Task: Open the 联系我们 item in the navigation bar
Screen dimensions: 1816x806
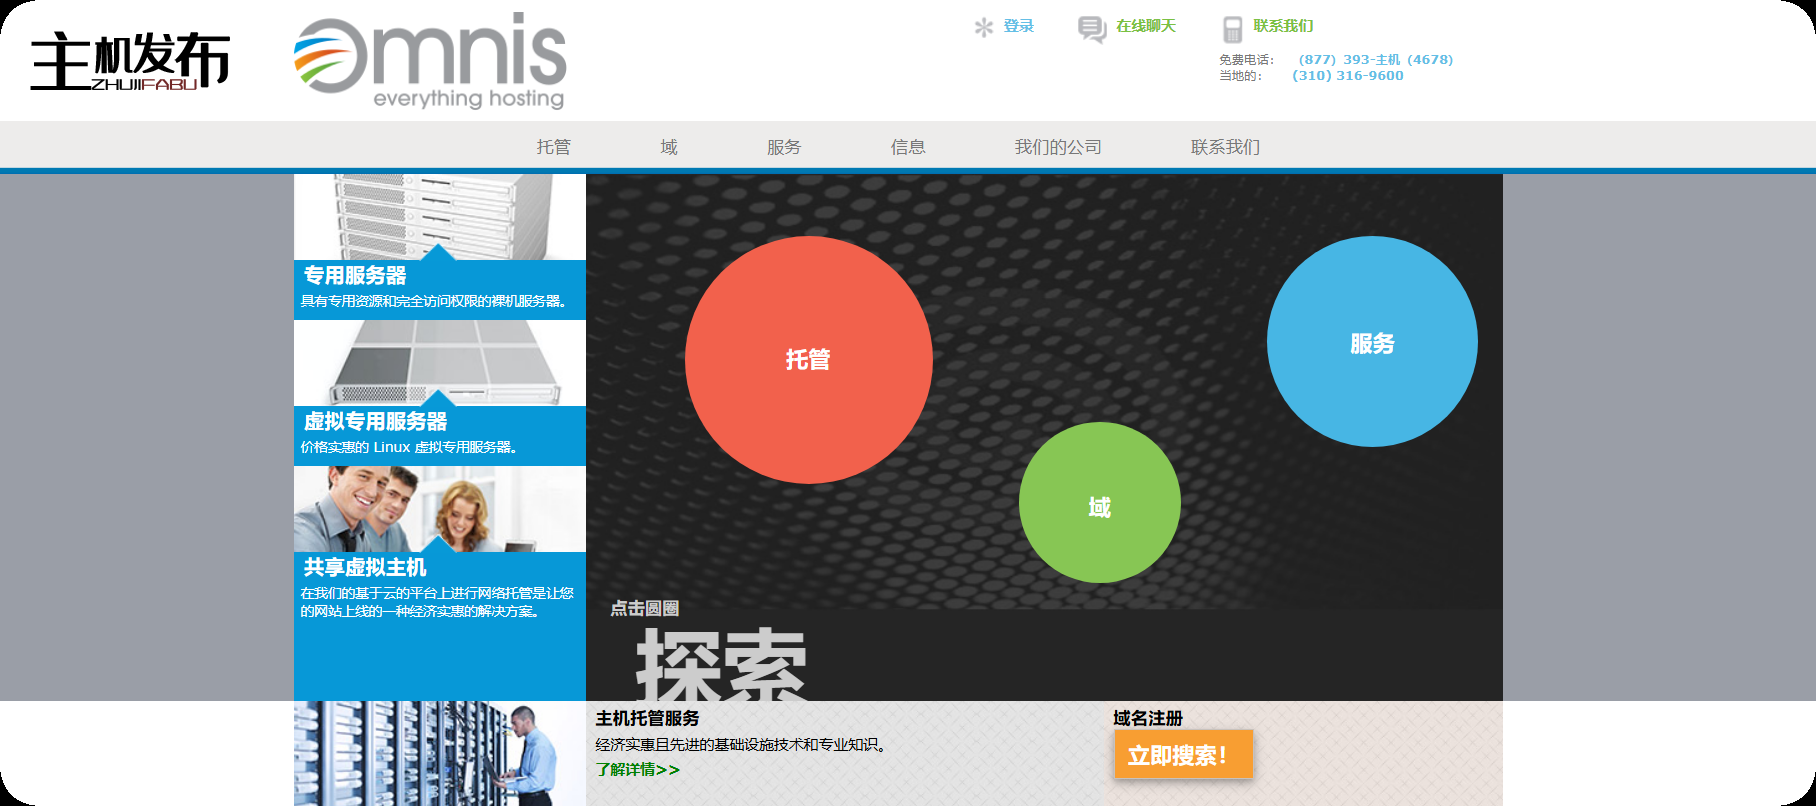Action: point(1225,147)
